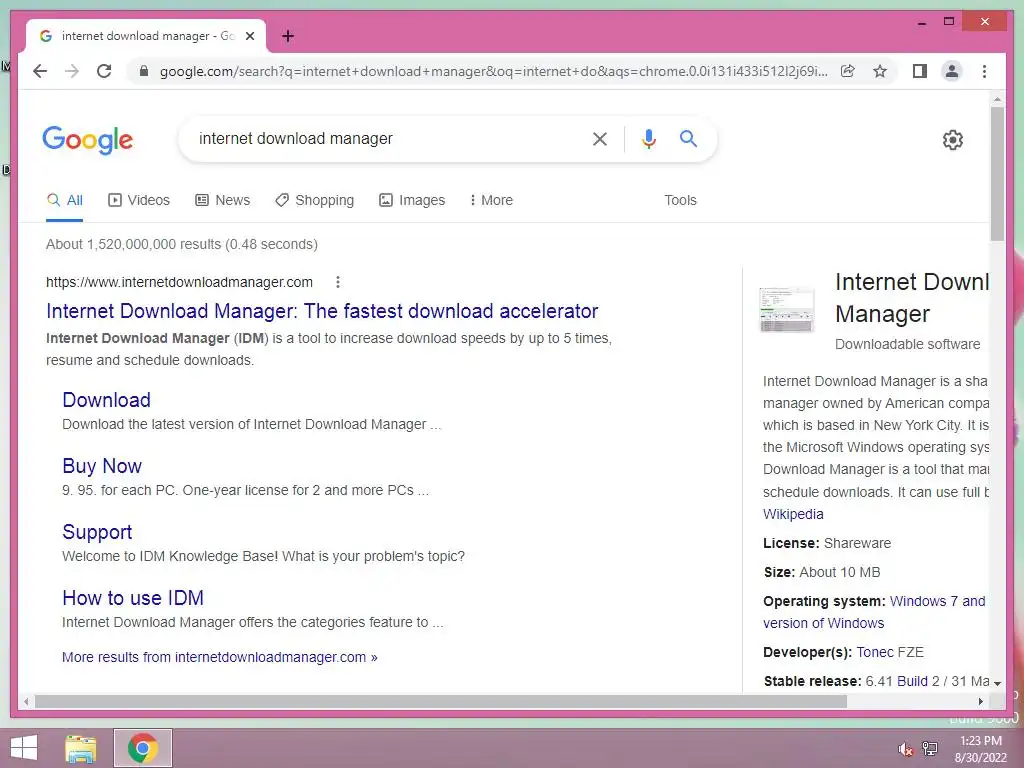The height and width of the screenshot is (768, 1024).
Task: Submit search using magnifier icon
Action: click(688, 138)
